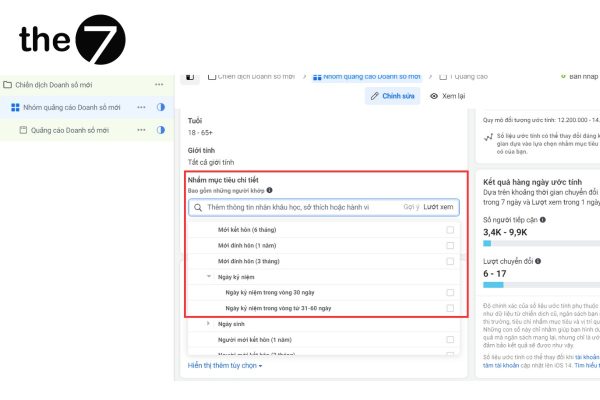Click the Gợi ý suggestion link
This screenshot has width=600, height=400.
(x=411, y=207)
